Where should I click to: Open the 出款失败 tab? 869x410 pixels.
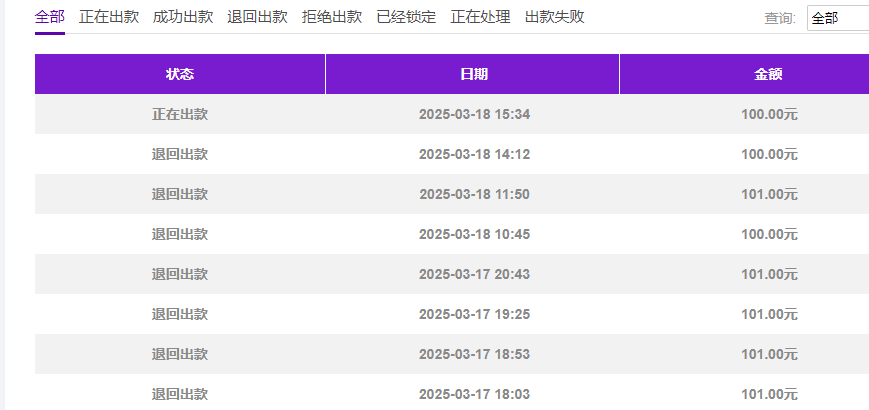[554, 17]
